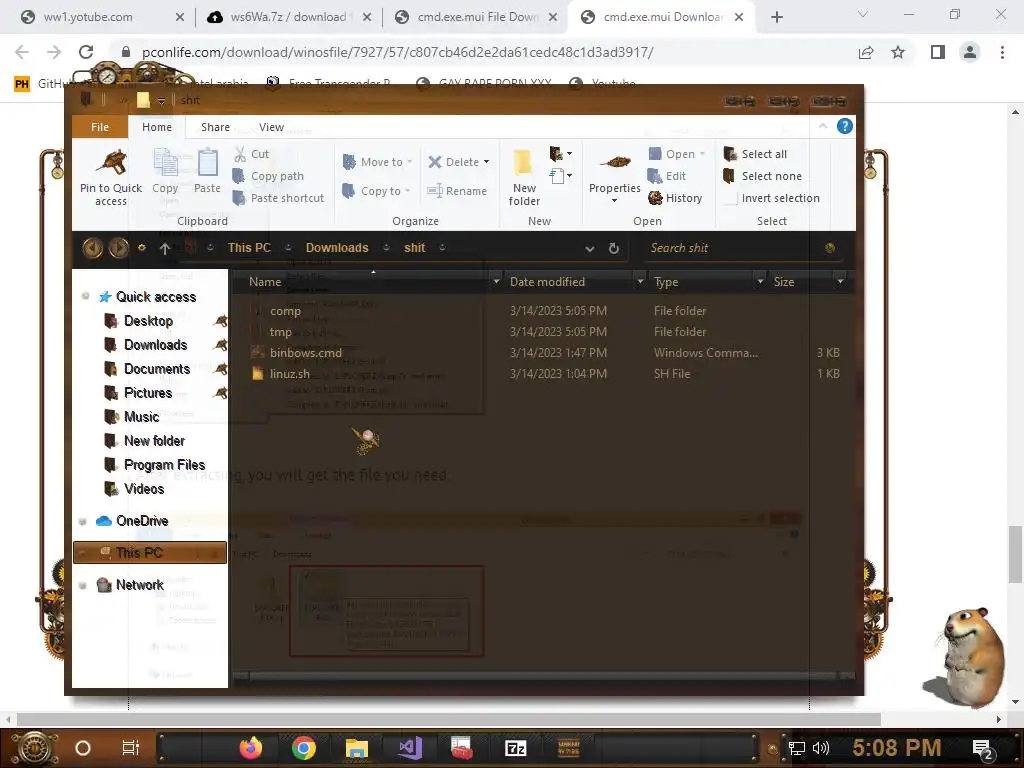
Task: Open a new Chrome tab
Action: click(776, 17)
